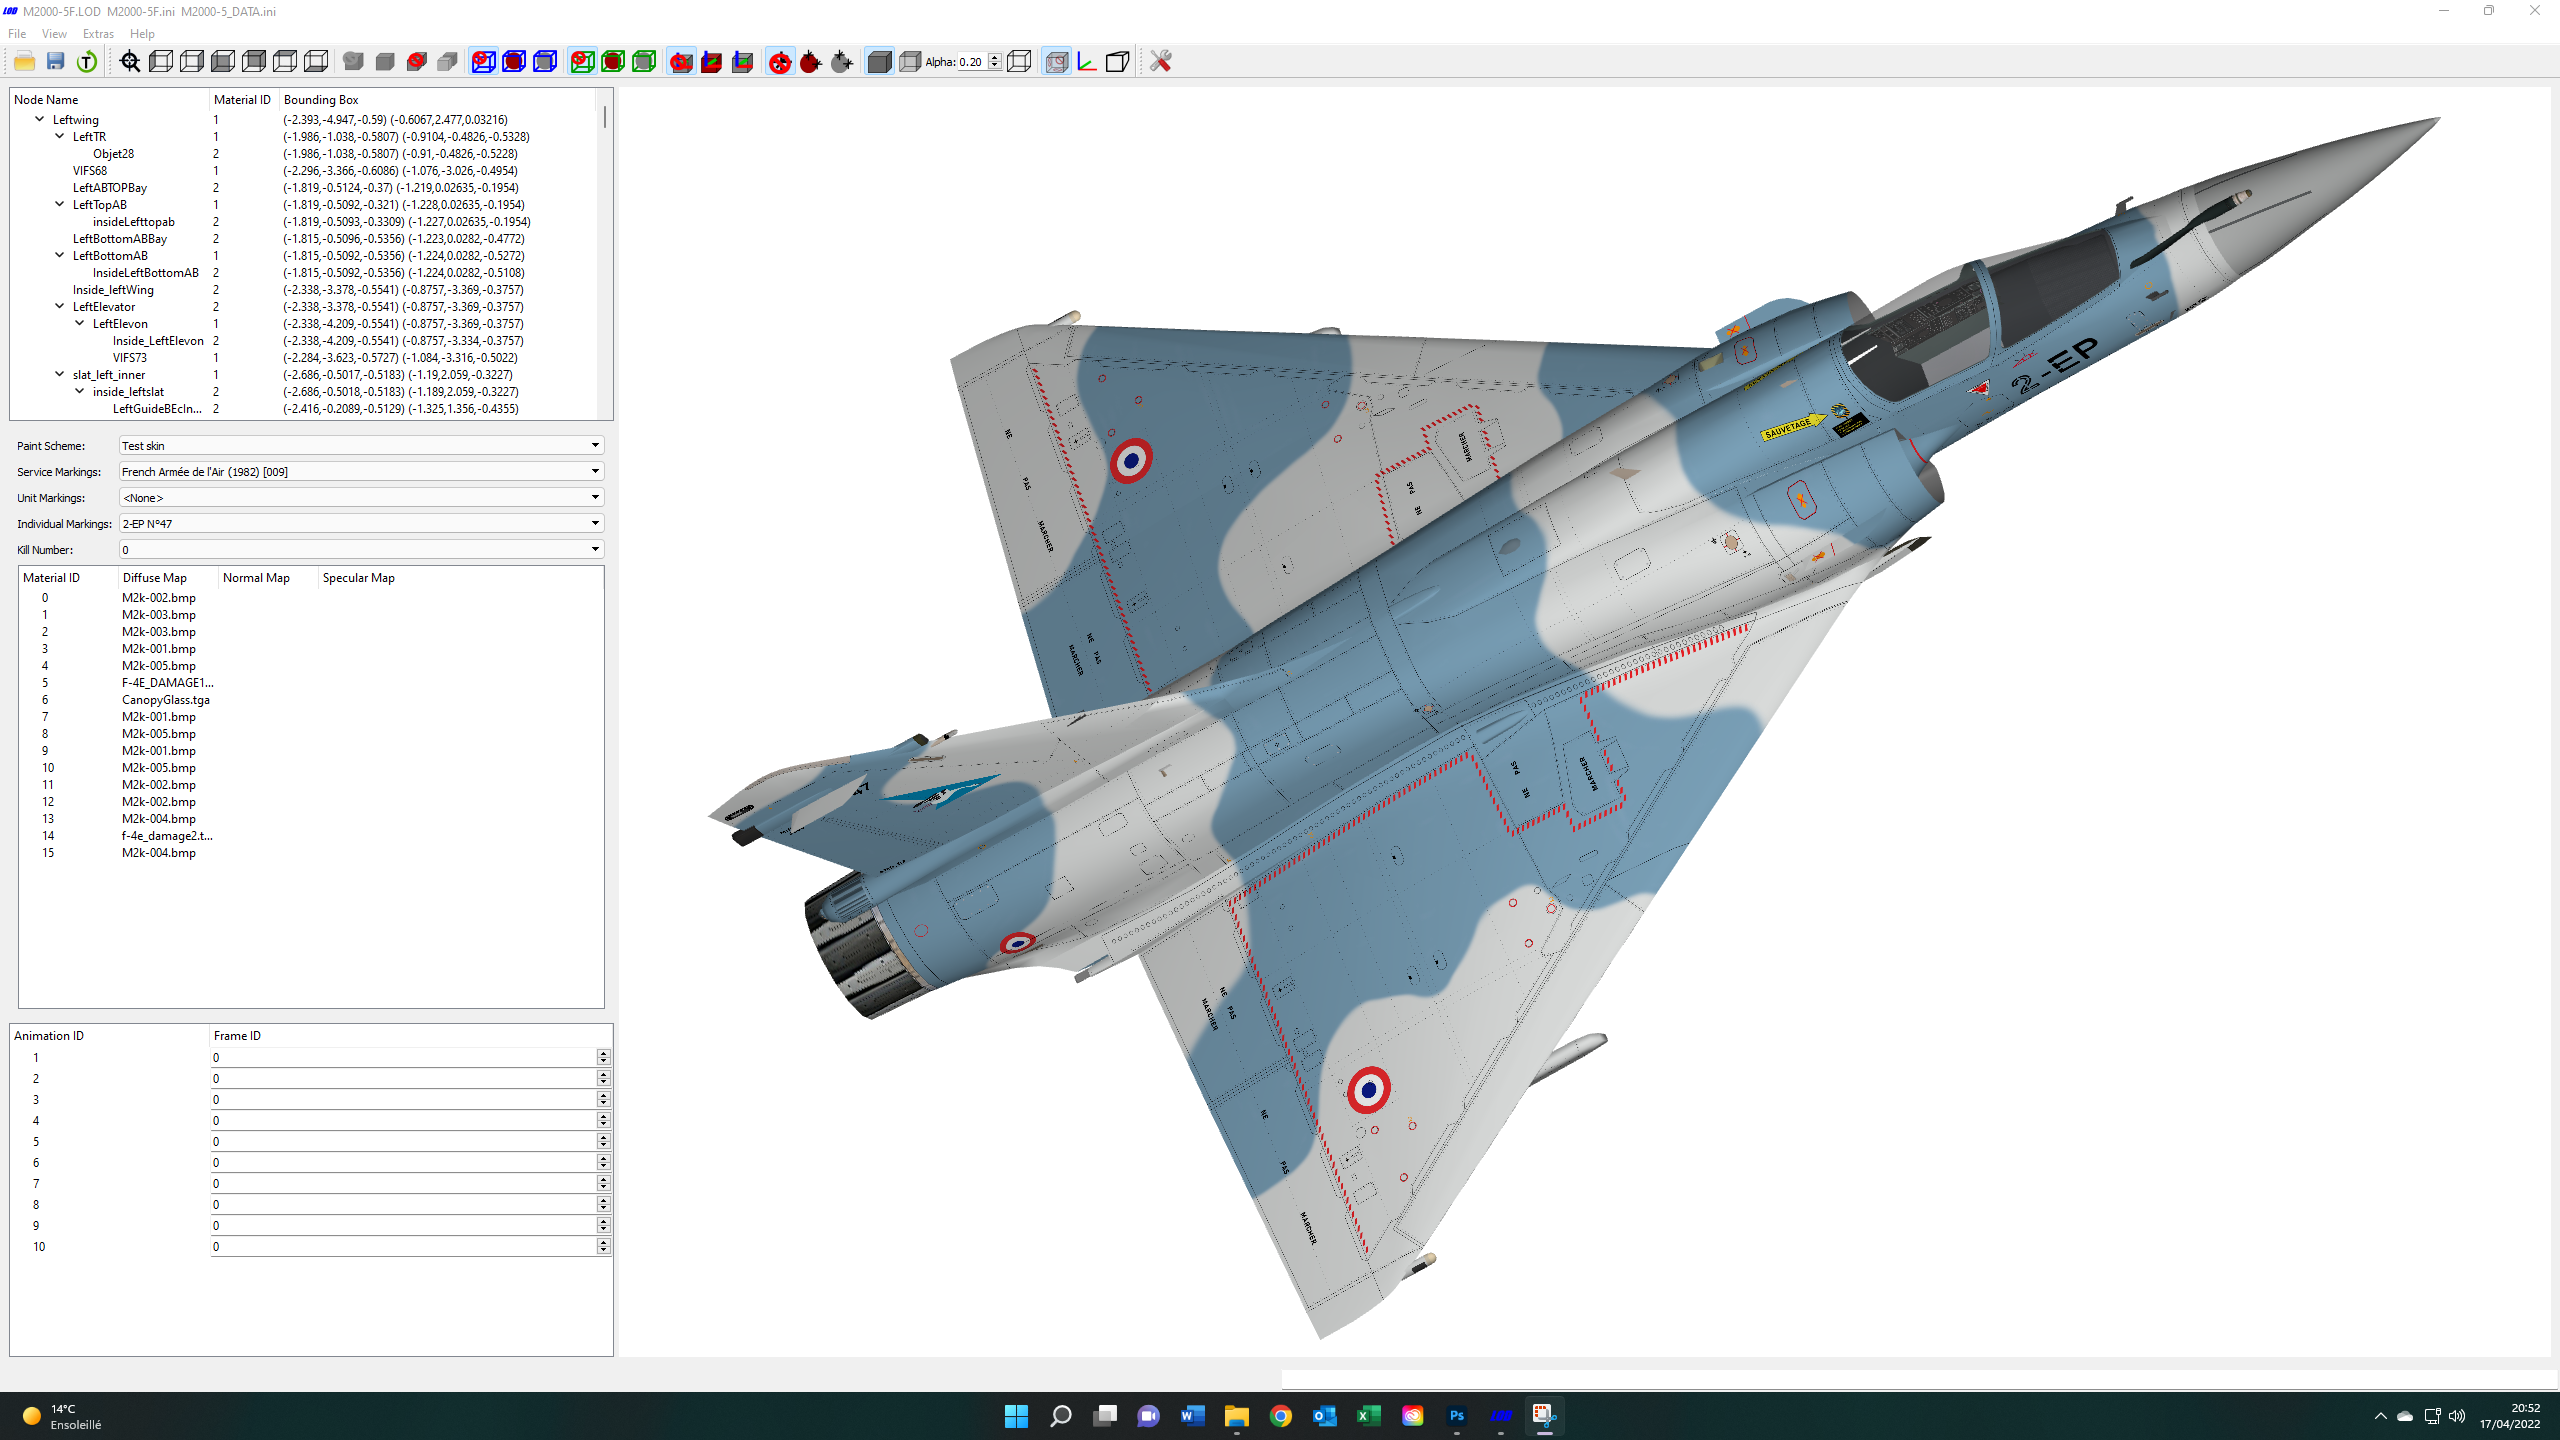Select the VIFS68 node in the tree
Screen dimensions: 2560x1440
(x=90, y=171)
